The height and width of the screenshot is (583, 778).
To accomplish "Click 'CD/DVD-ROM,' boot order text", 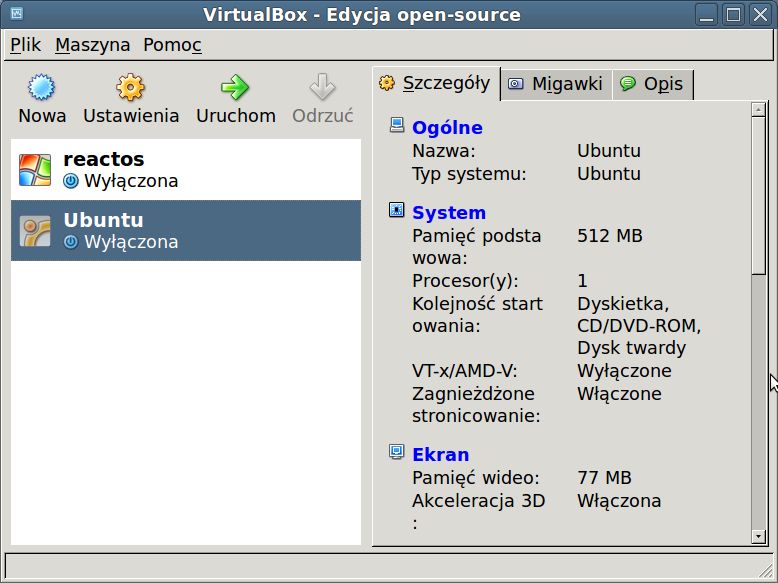I will [639, 326].
